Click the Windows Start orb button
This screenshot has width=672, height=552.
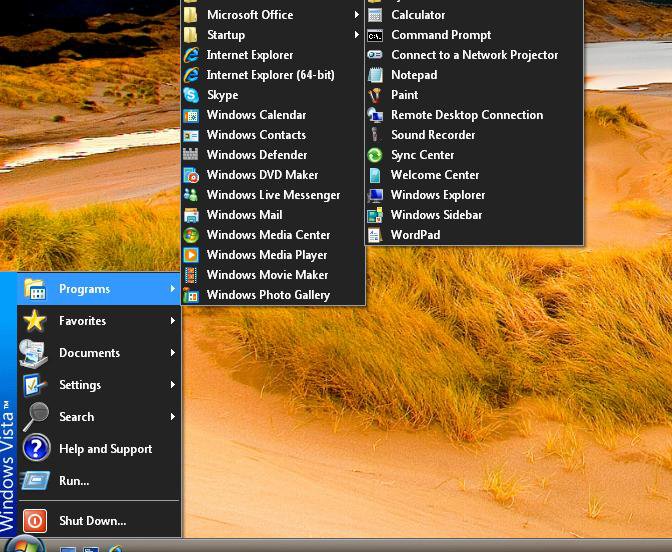tap(24, 543)
